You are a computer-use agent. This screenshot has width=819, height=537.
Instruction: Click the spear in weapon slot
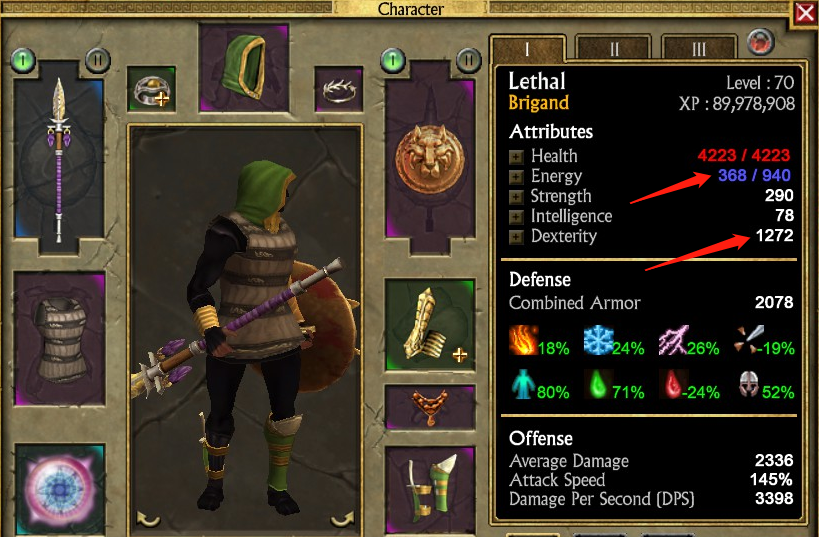coord(58,158)
